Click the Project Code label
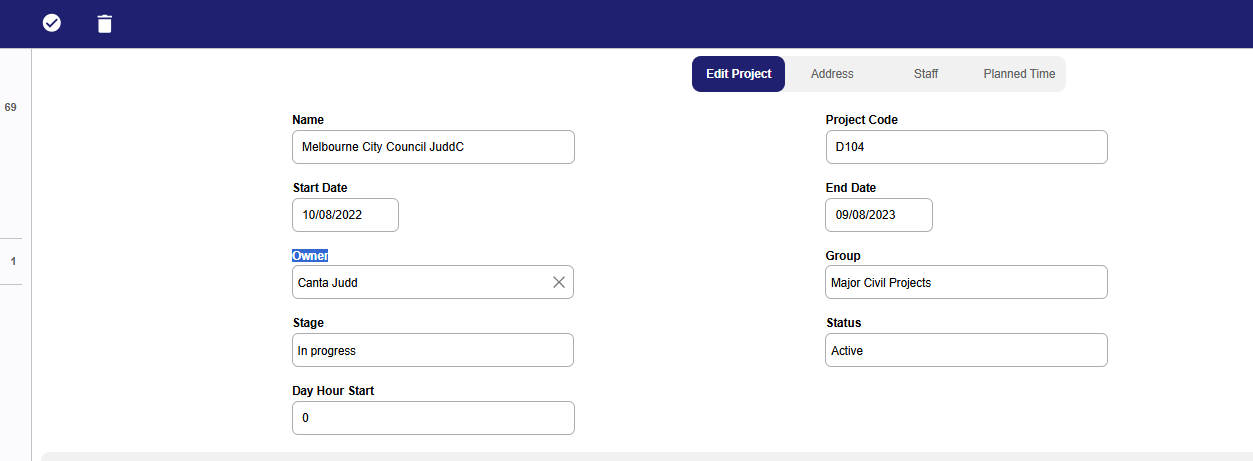This screenshot has height=461, width=1253. point(862,120)
